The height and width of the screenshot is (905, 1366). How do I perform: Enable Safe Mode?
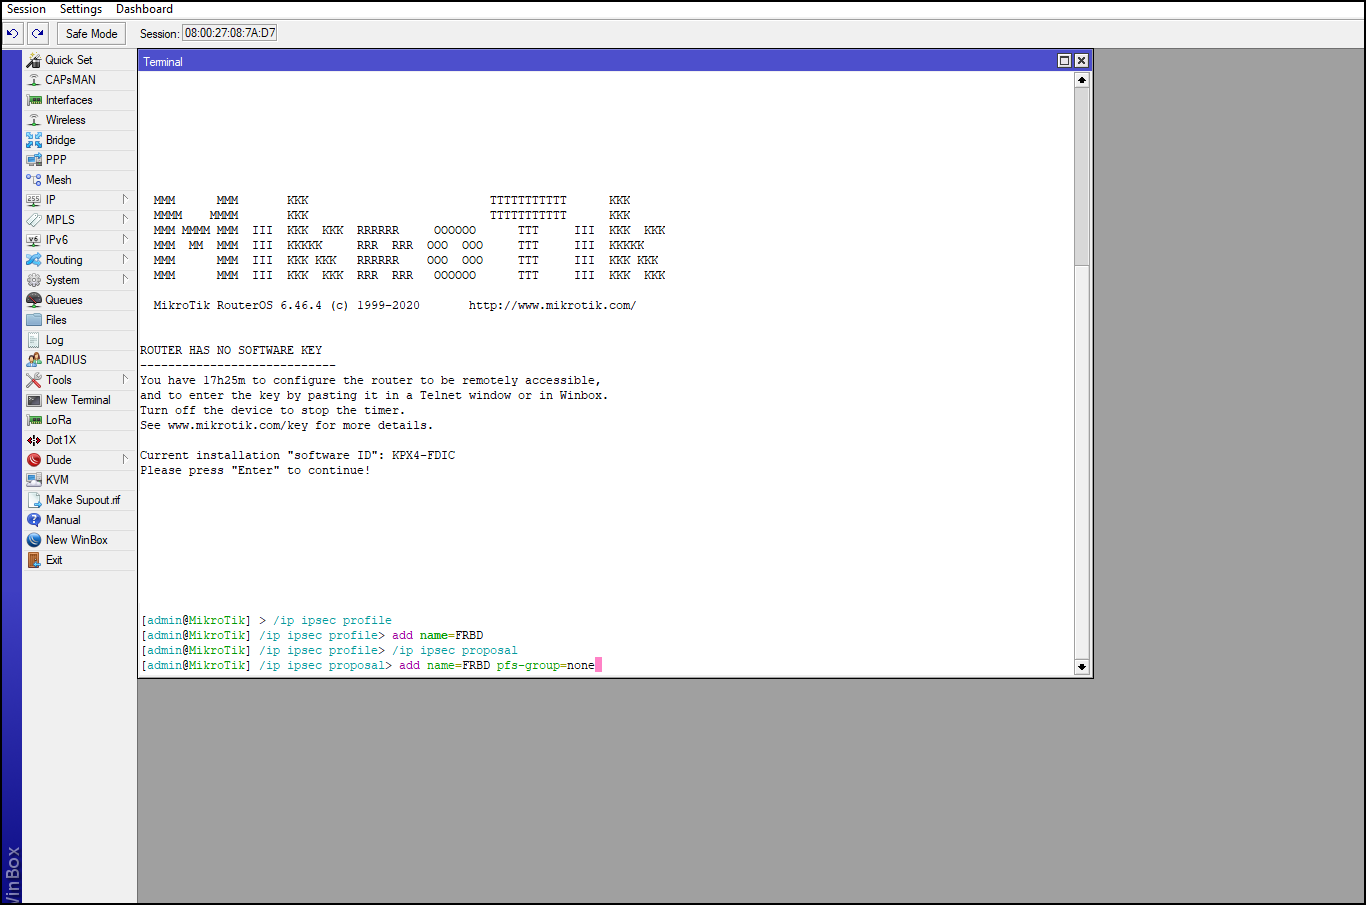pos(90,33)
